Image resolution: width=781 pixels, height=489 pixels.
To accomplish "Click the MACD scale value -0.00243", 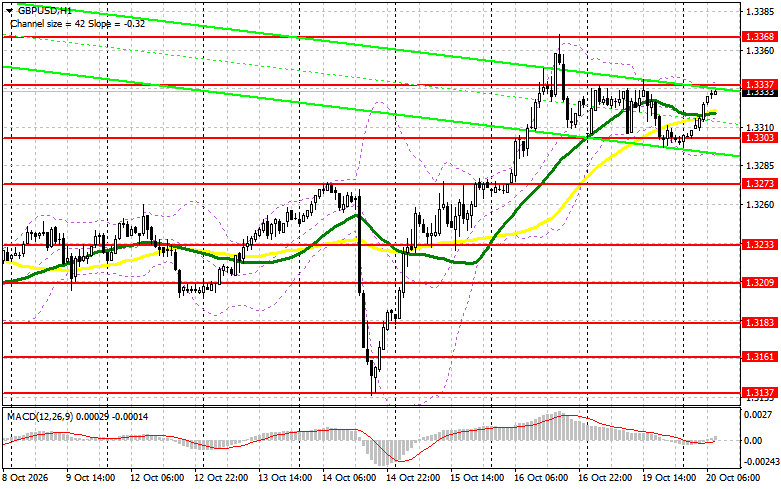I will click(761, 462).
